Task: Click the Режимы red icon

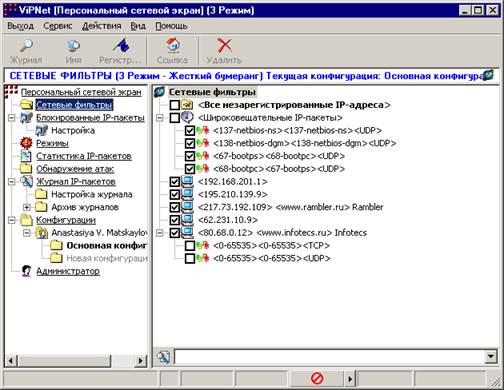Action: pos(26,143)
